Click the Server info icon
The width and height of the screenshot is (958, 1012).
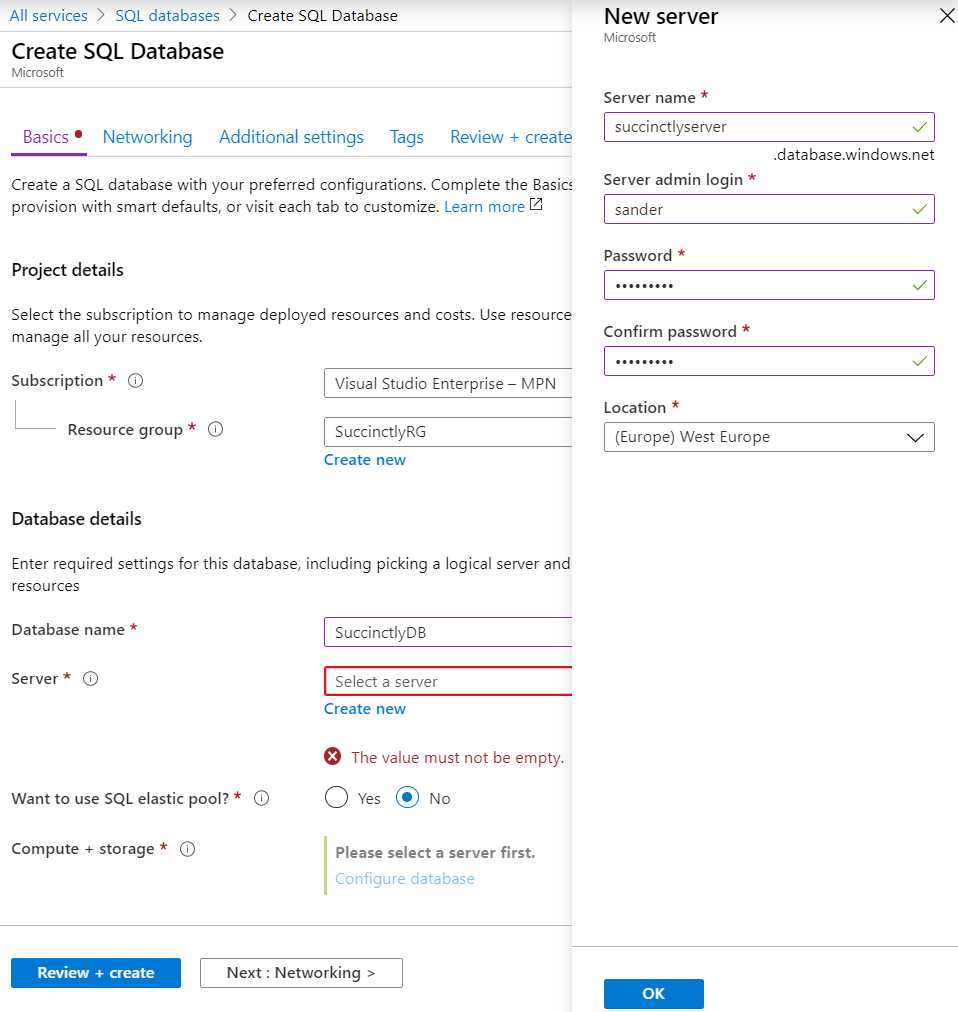coord(90,679)
